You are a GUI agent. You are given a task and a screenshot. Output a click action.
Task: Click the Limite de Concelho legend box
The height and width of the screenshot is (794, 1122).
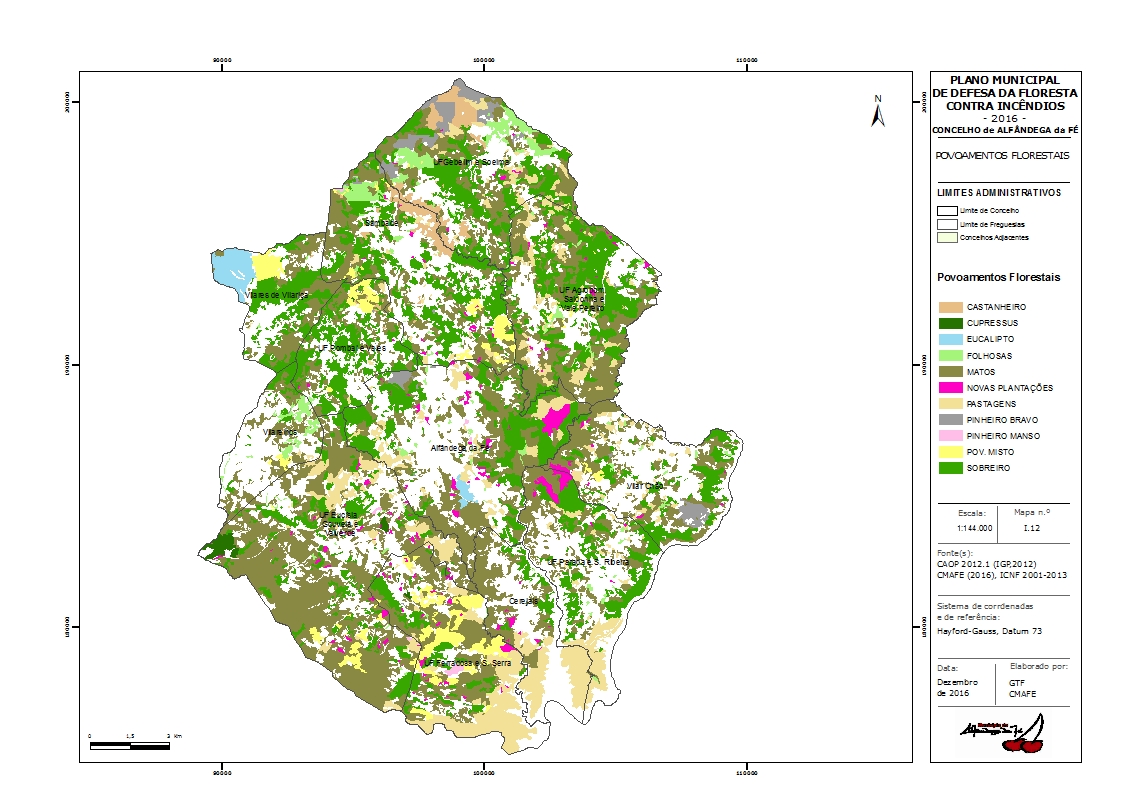pyautogui.click(x=947, y=211)
